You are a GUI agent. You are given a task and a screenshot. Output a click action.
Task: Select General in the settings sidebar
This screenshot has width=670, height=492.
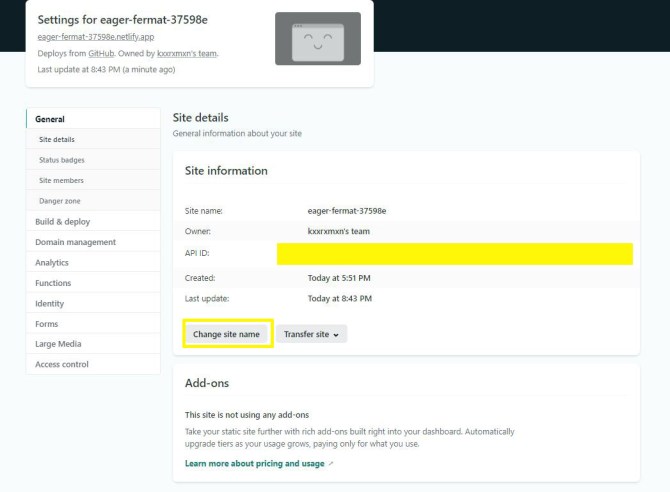[x=93, y=119]
